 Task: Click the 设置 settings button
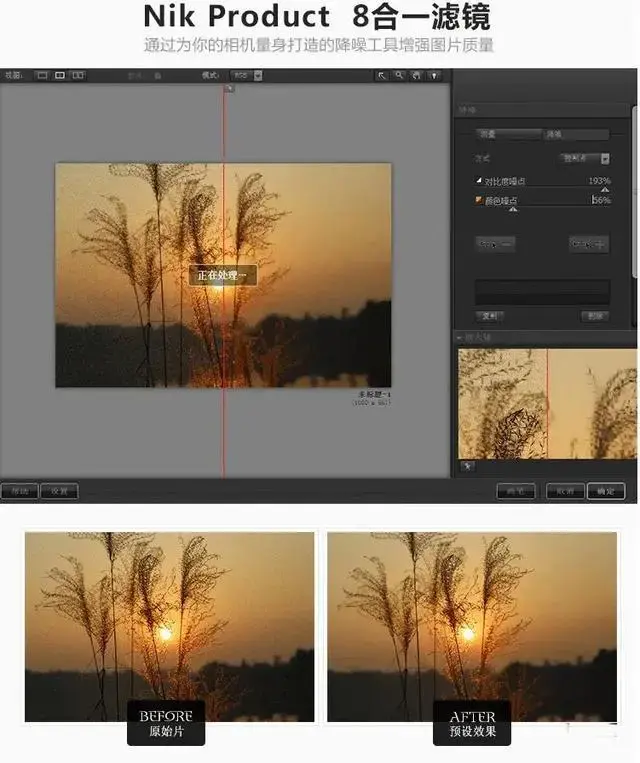tap(59, 491)
